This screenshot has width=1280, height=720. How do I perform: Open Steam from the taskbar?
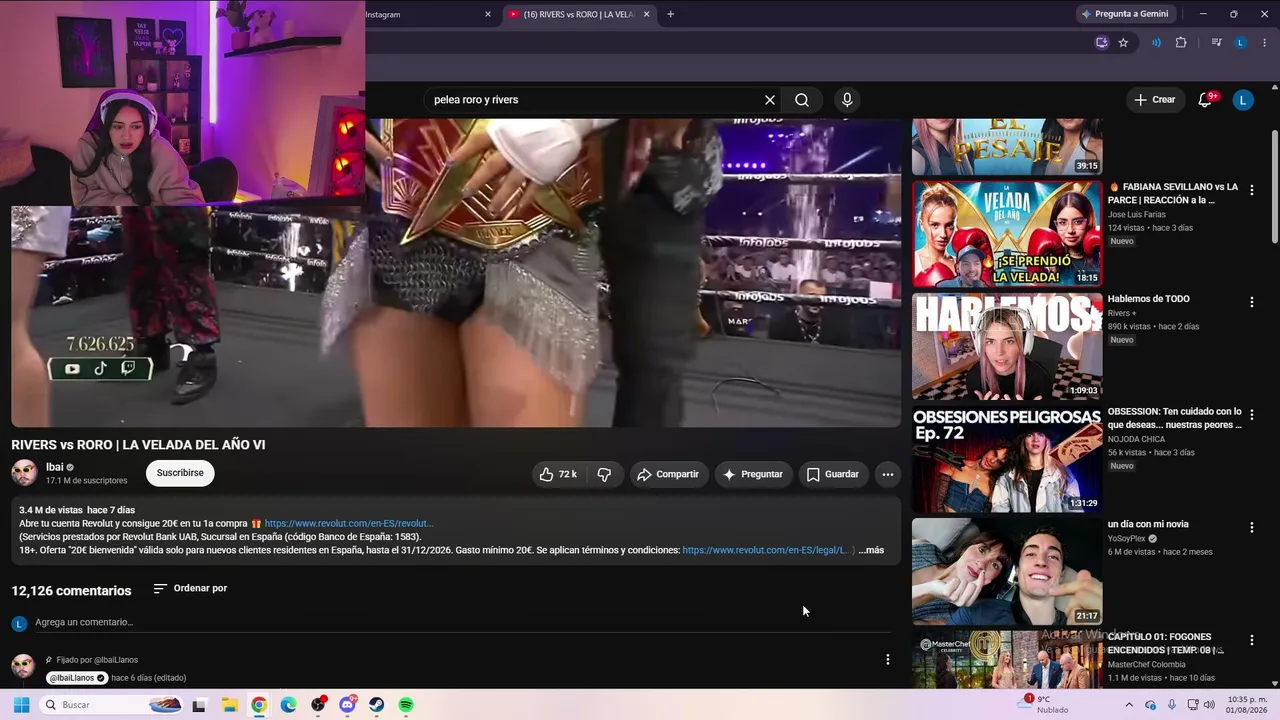pos(376,705)
